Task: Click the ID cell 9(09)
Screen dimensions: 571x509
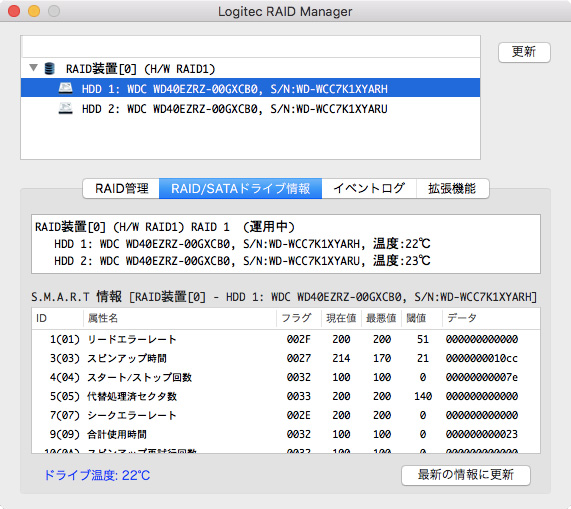Action: pos(65,434)
